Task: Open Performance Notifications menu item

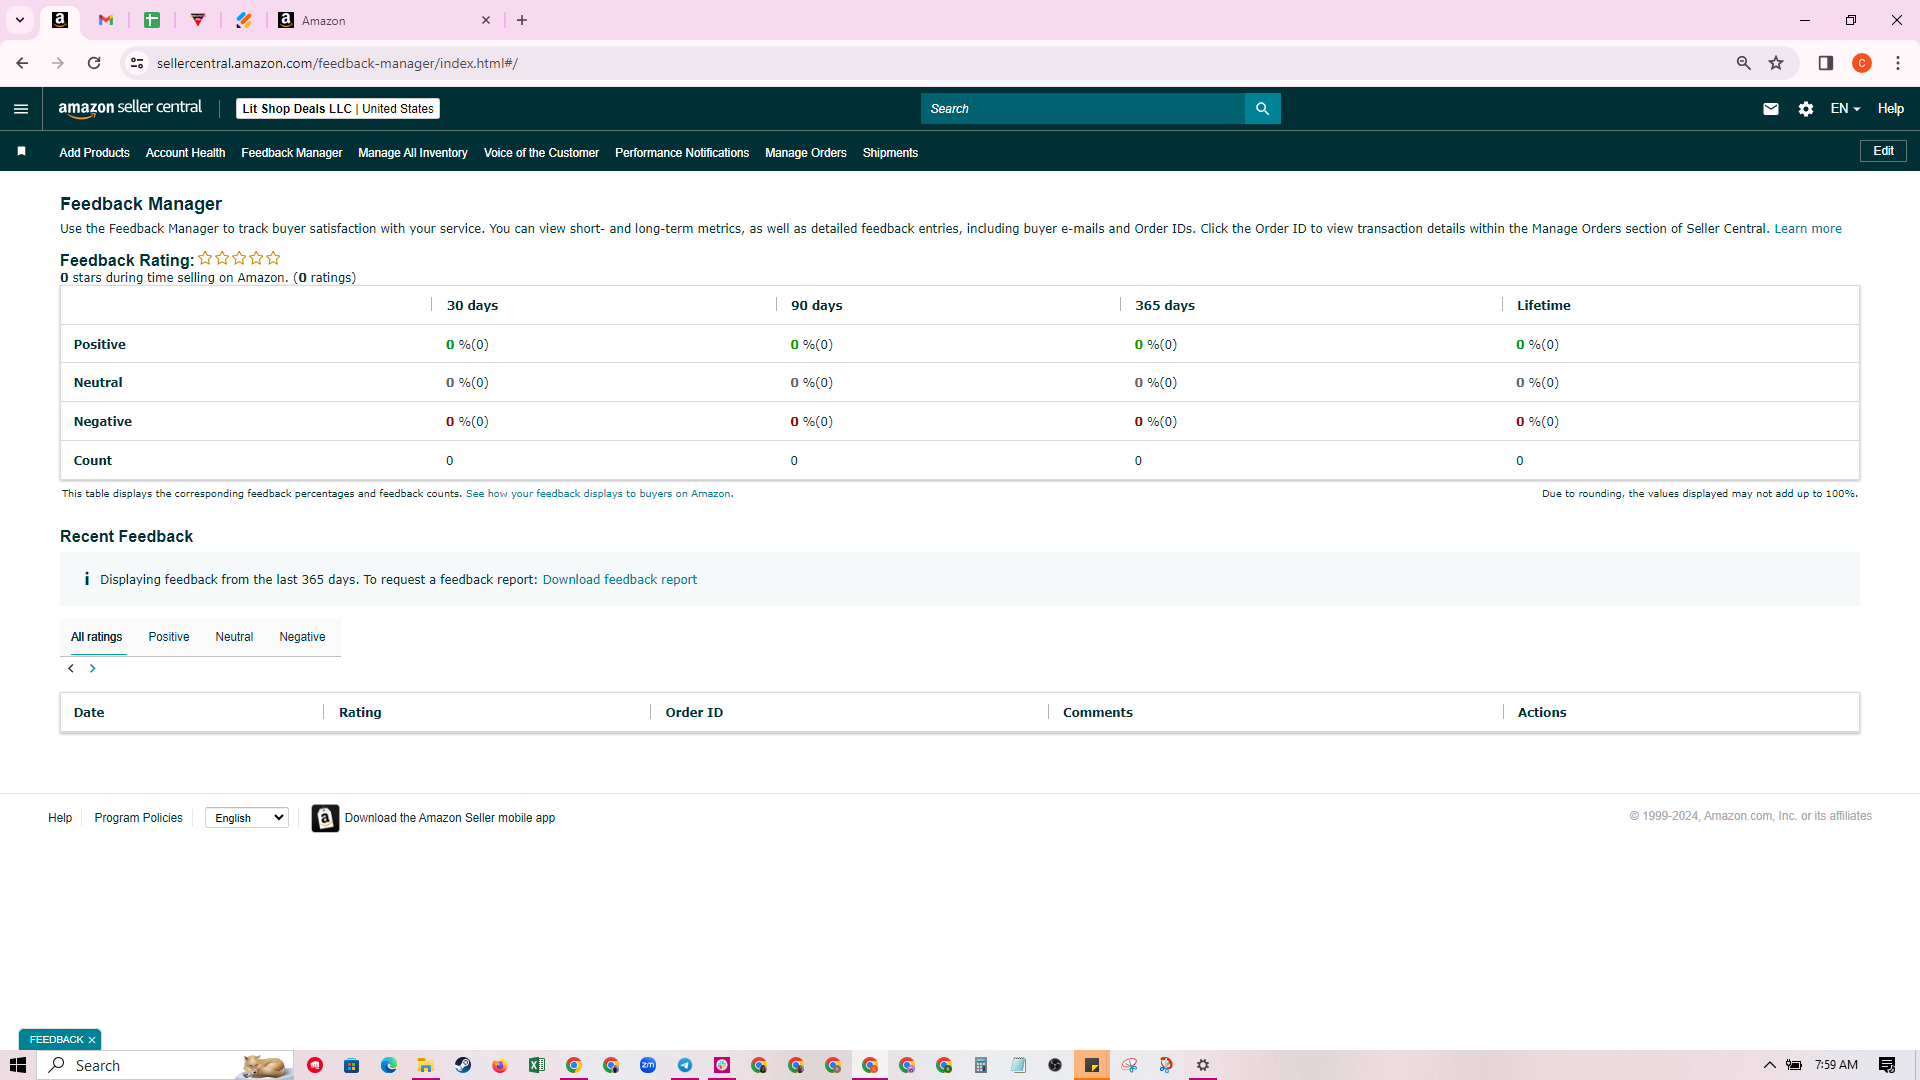Action: 682,153
